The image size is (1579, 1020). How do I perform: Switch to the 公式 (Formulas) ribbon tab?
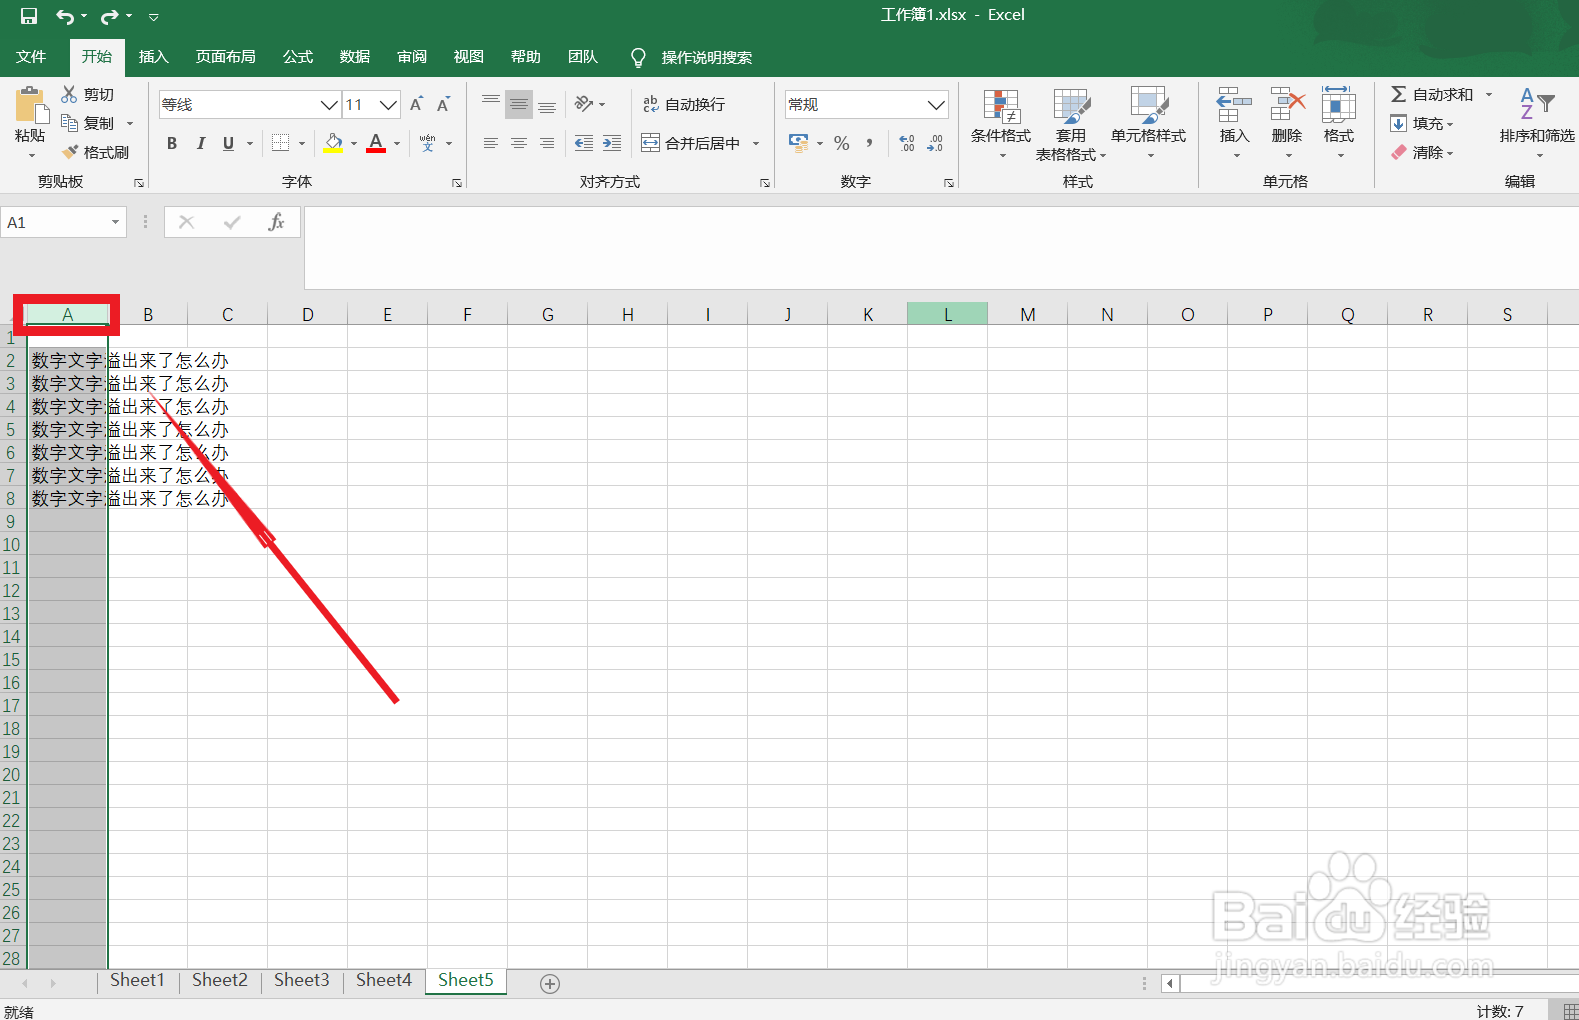[x=298, y=57]
